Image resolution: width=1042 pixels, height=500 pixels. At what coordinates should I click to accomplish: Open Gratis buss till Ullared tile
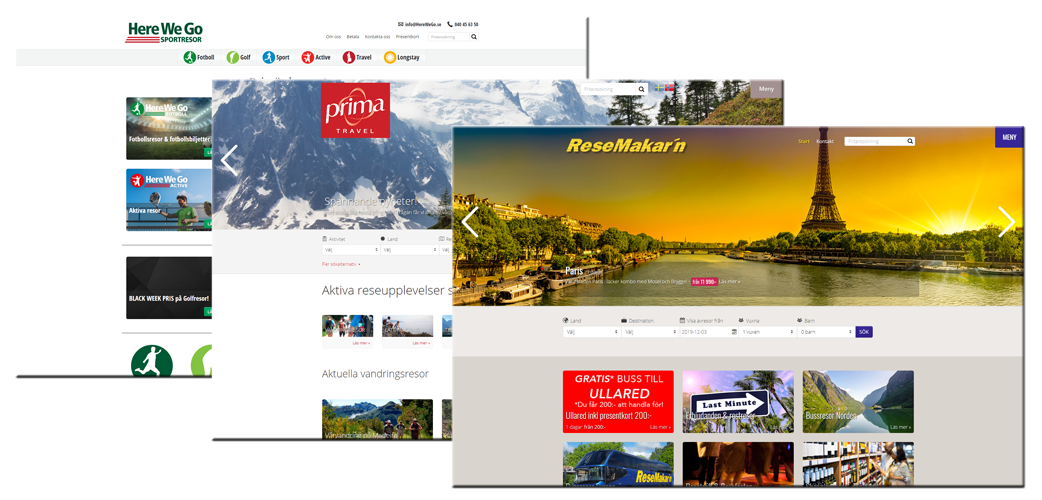(618, 401)
